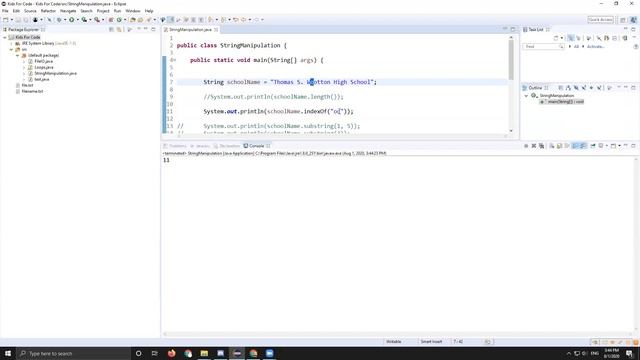This screenshot has width=640, height=360.
Task: Click the Run Last Tool toolbar icon
Action: (x=97, y=20)
